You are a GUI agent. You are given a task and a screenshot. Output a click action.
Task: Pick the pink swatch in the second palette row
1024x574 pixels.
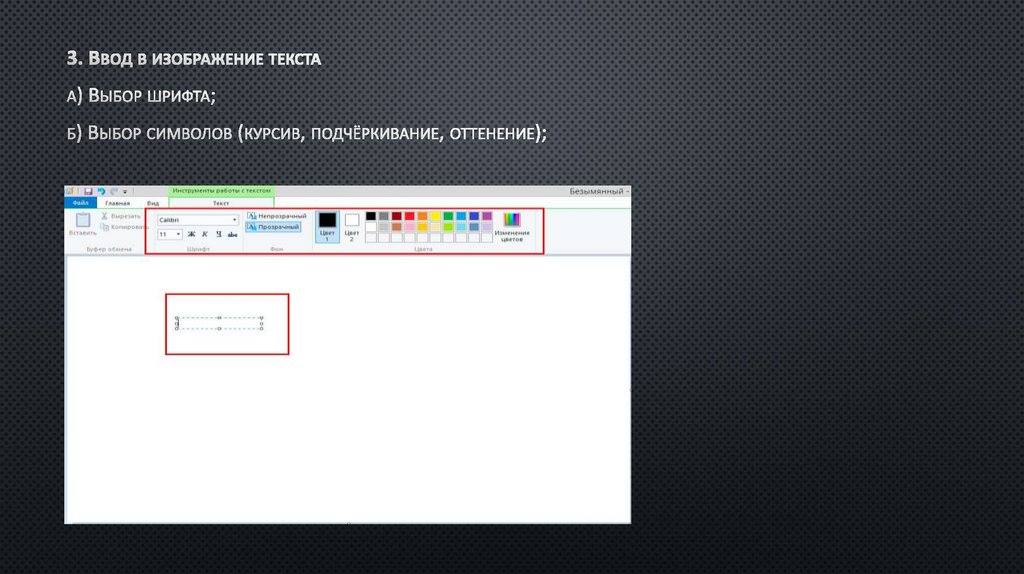409,227
